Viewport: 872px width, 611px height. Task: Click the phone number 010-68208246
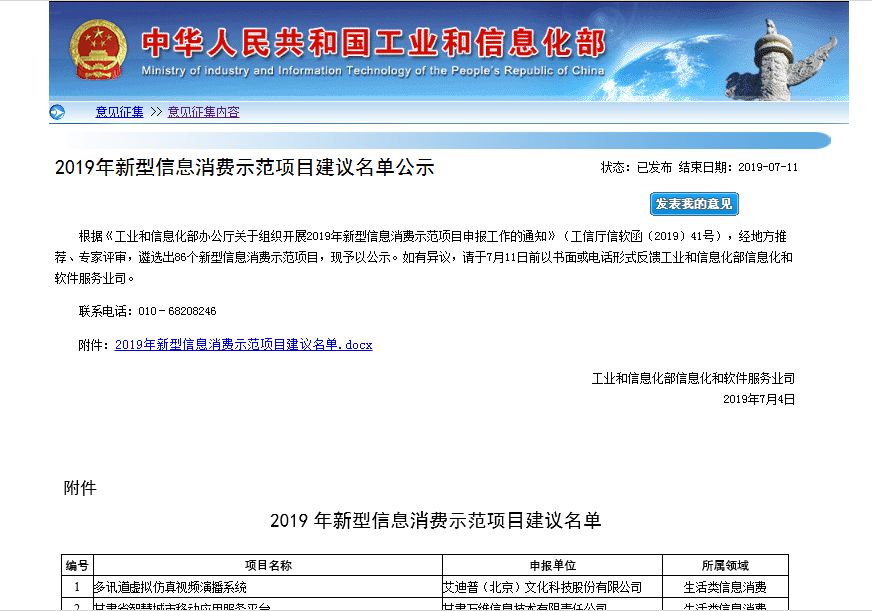click(177, 311)
